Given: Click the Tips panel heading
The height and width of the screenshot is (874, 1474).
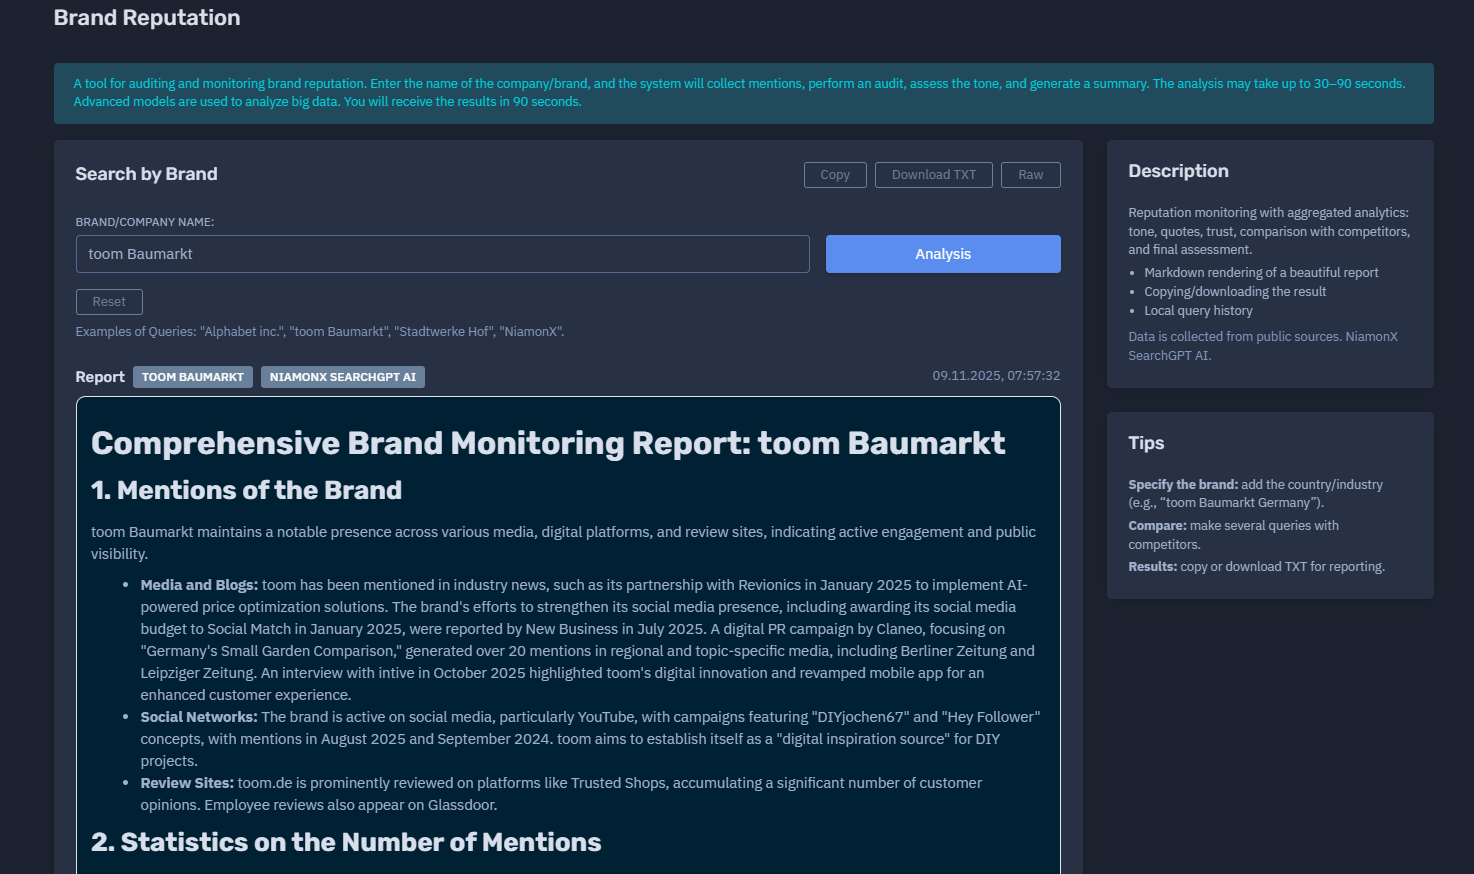Looking at the screenshot, I should (1146, 443).
